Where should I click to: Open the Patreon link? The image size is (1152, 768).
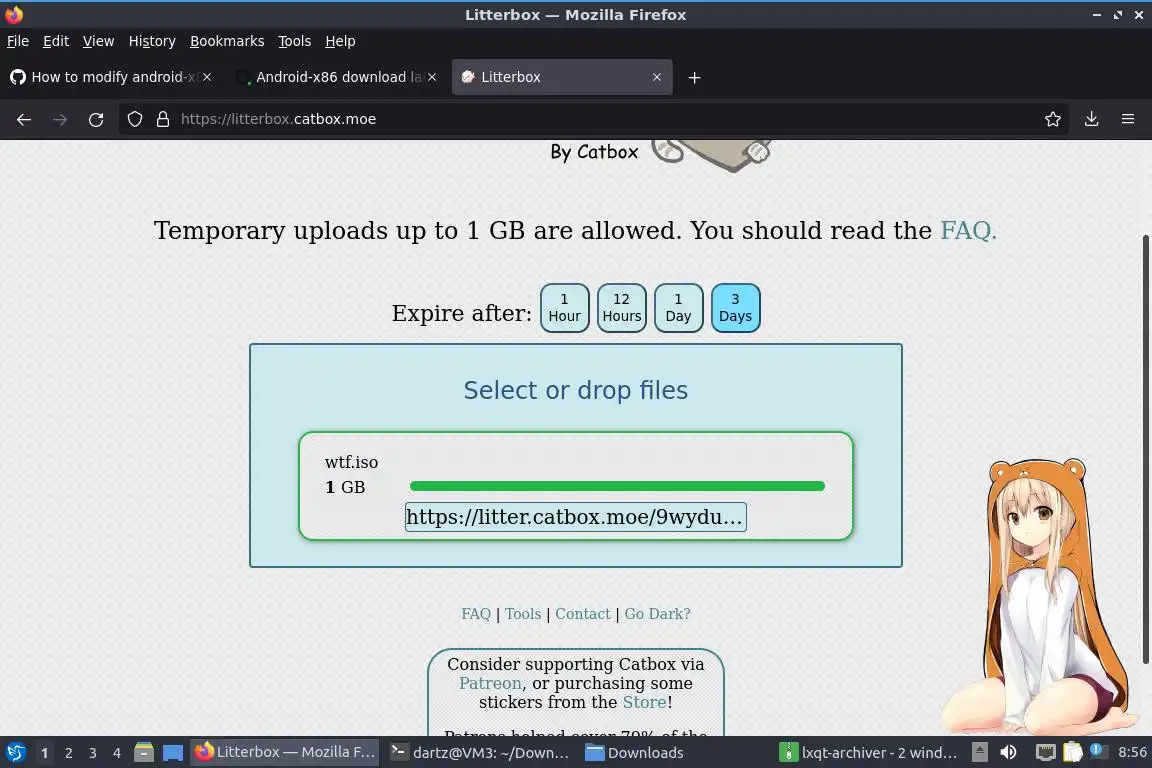(x=490, y=683)
